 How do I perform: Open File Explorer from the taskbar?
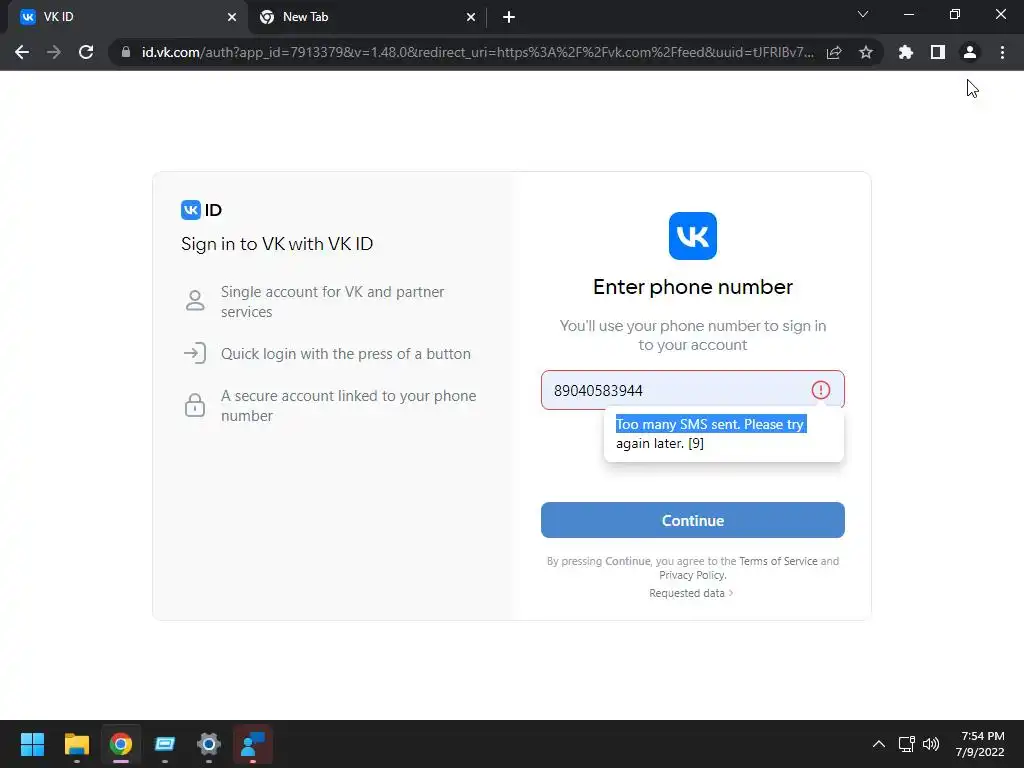[77, 744]
